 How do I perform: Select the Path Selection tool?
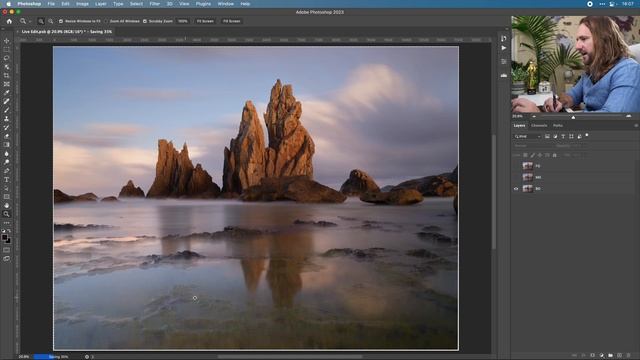(7, 188)
